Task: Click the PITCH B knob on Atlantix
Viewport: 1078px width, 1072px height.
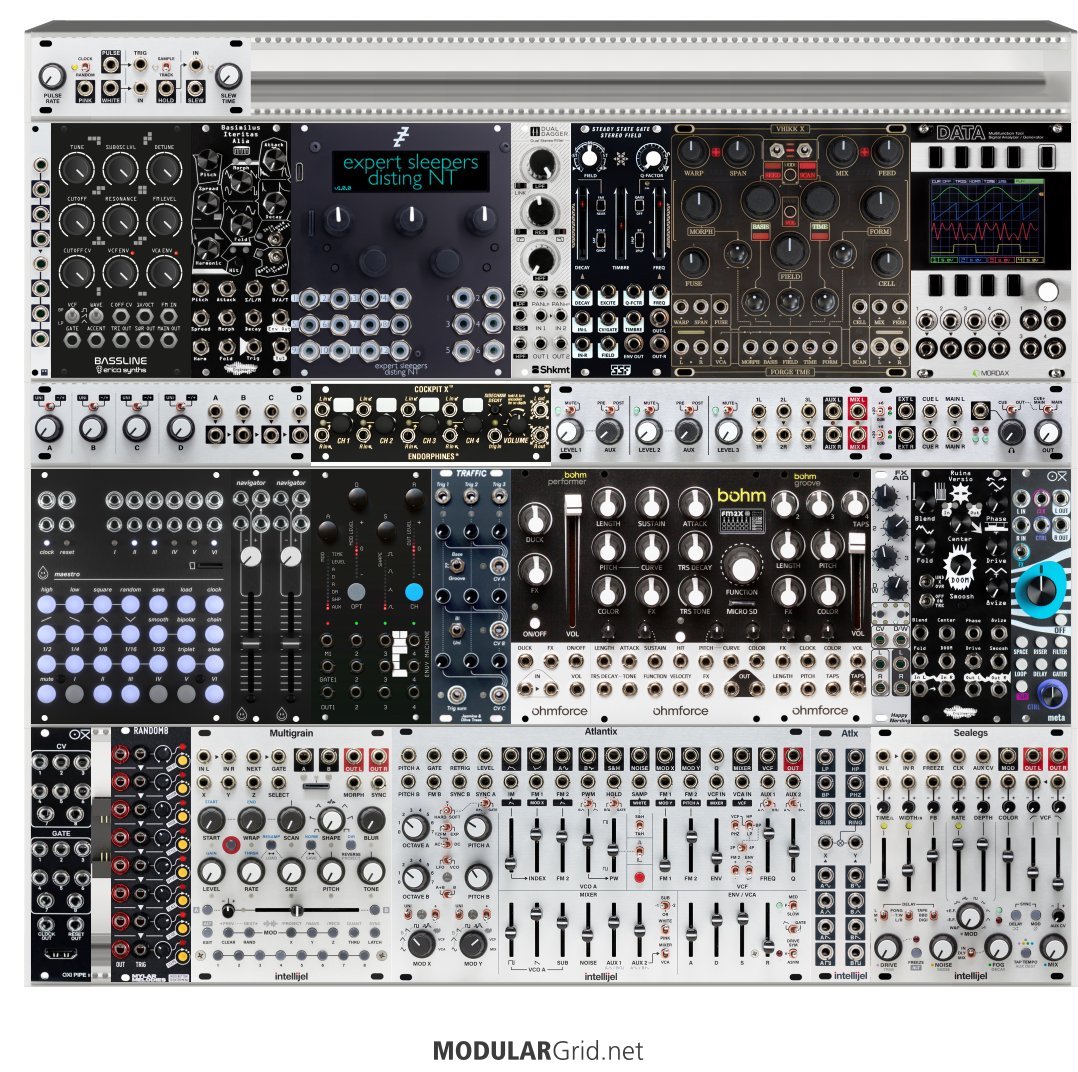Action: 476,878
